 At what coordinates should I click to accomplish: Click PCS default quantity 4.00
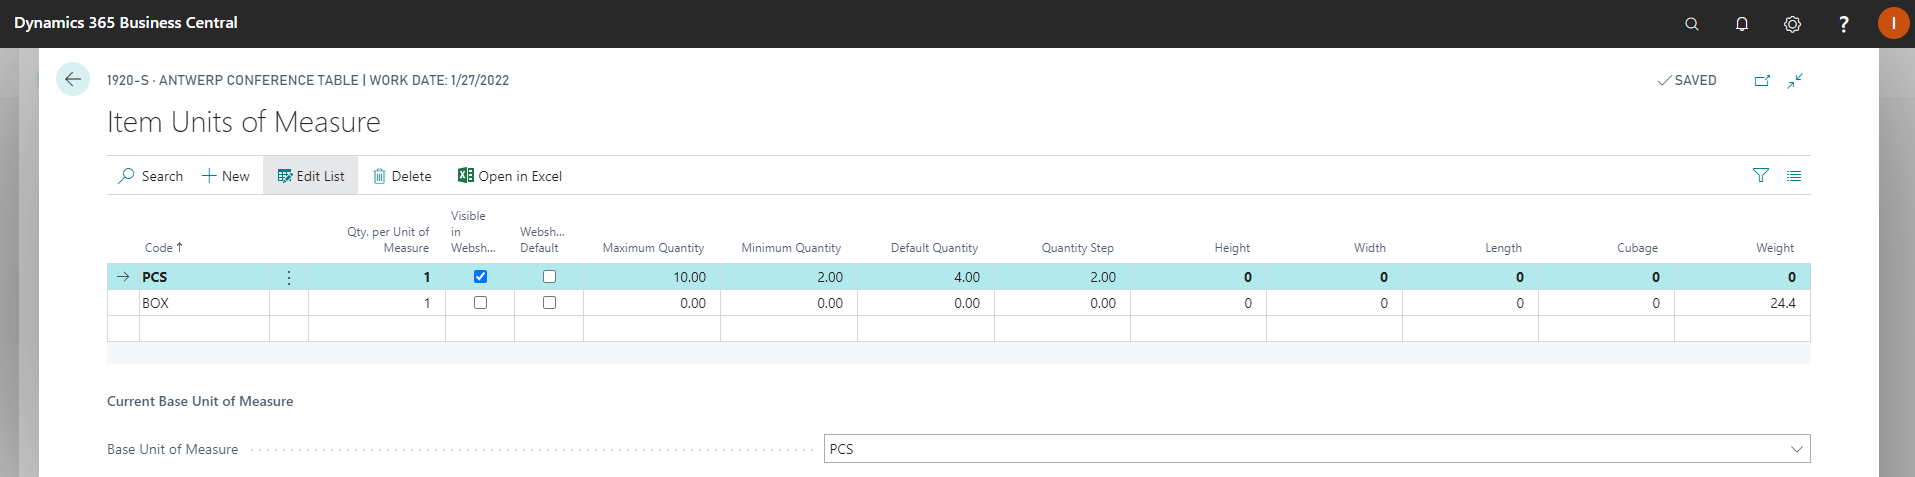(x=926, y=277)
